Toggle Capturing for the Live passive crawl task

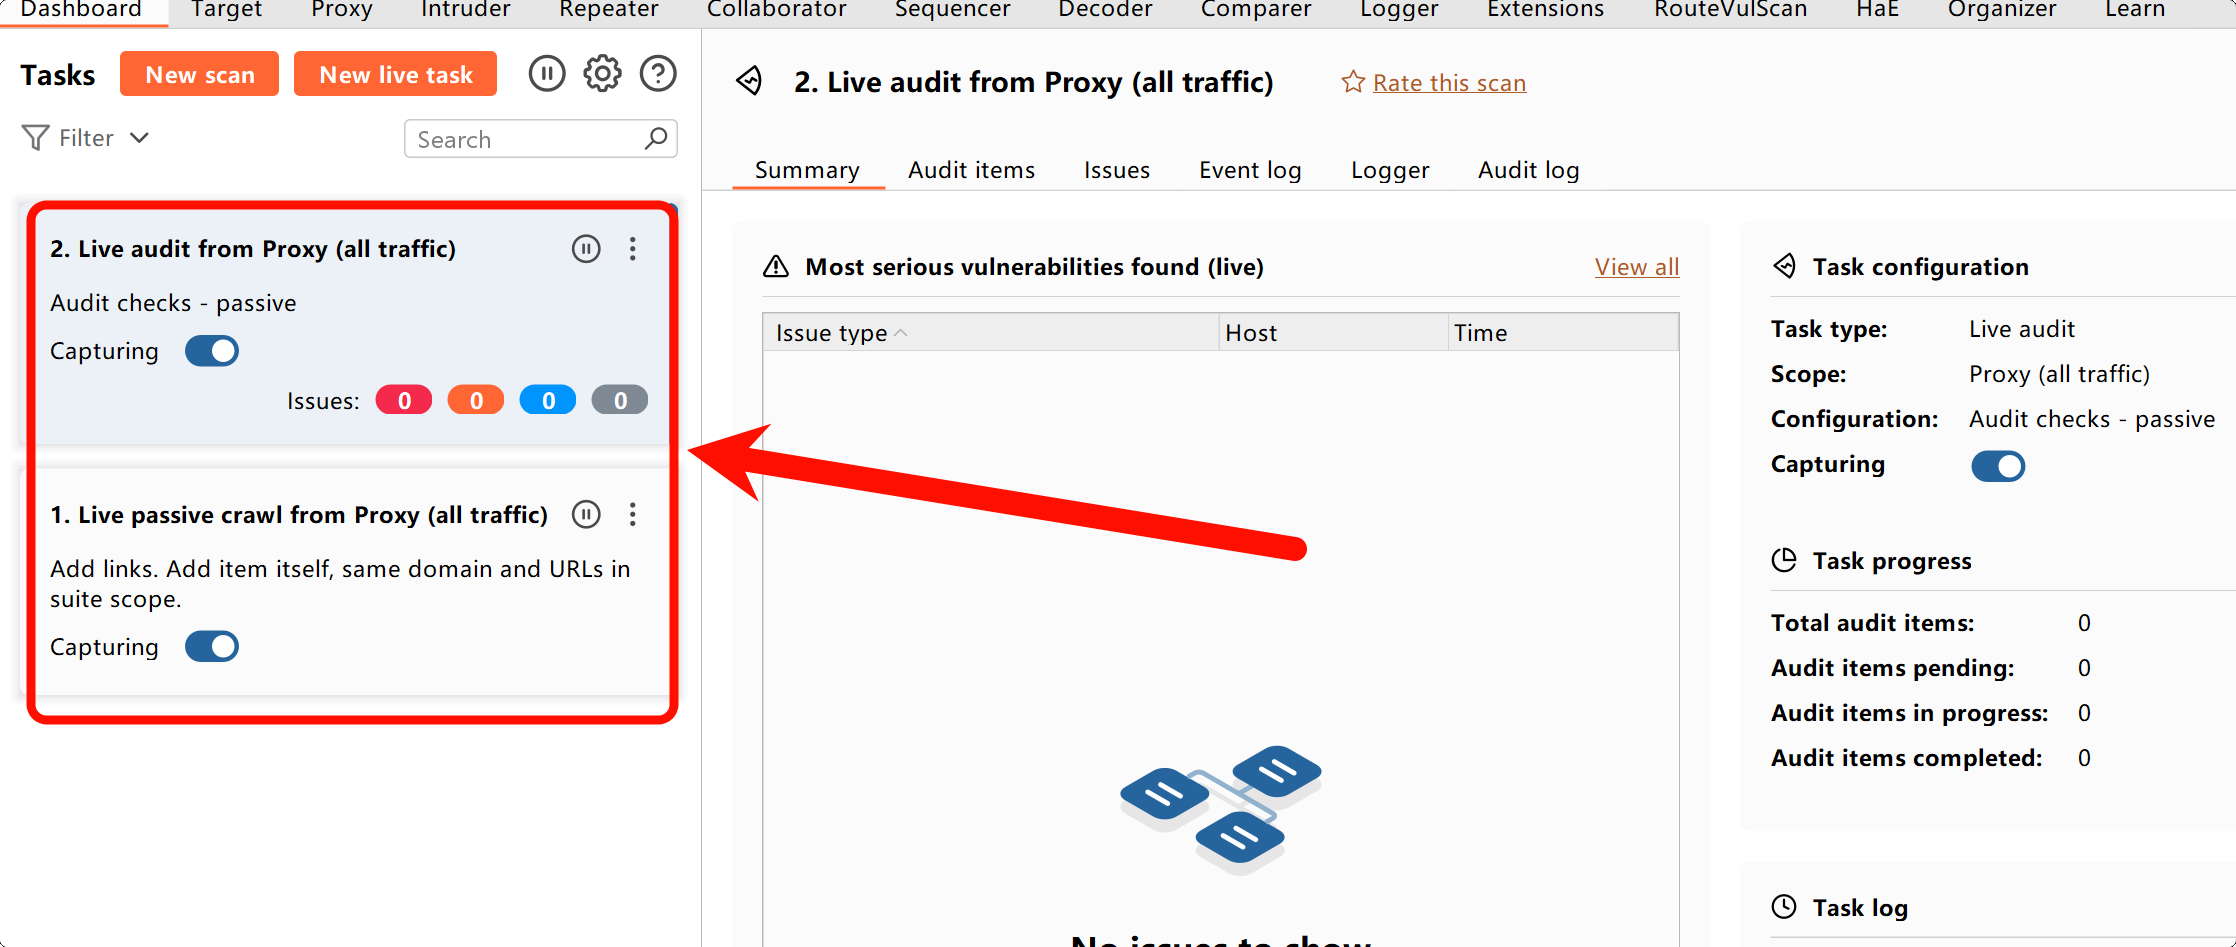point(212,647)
